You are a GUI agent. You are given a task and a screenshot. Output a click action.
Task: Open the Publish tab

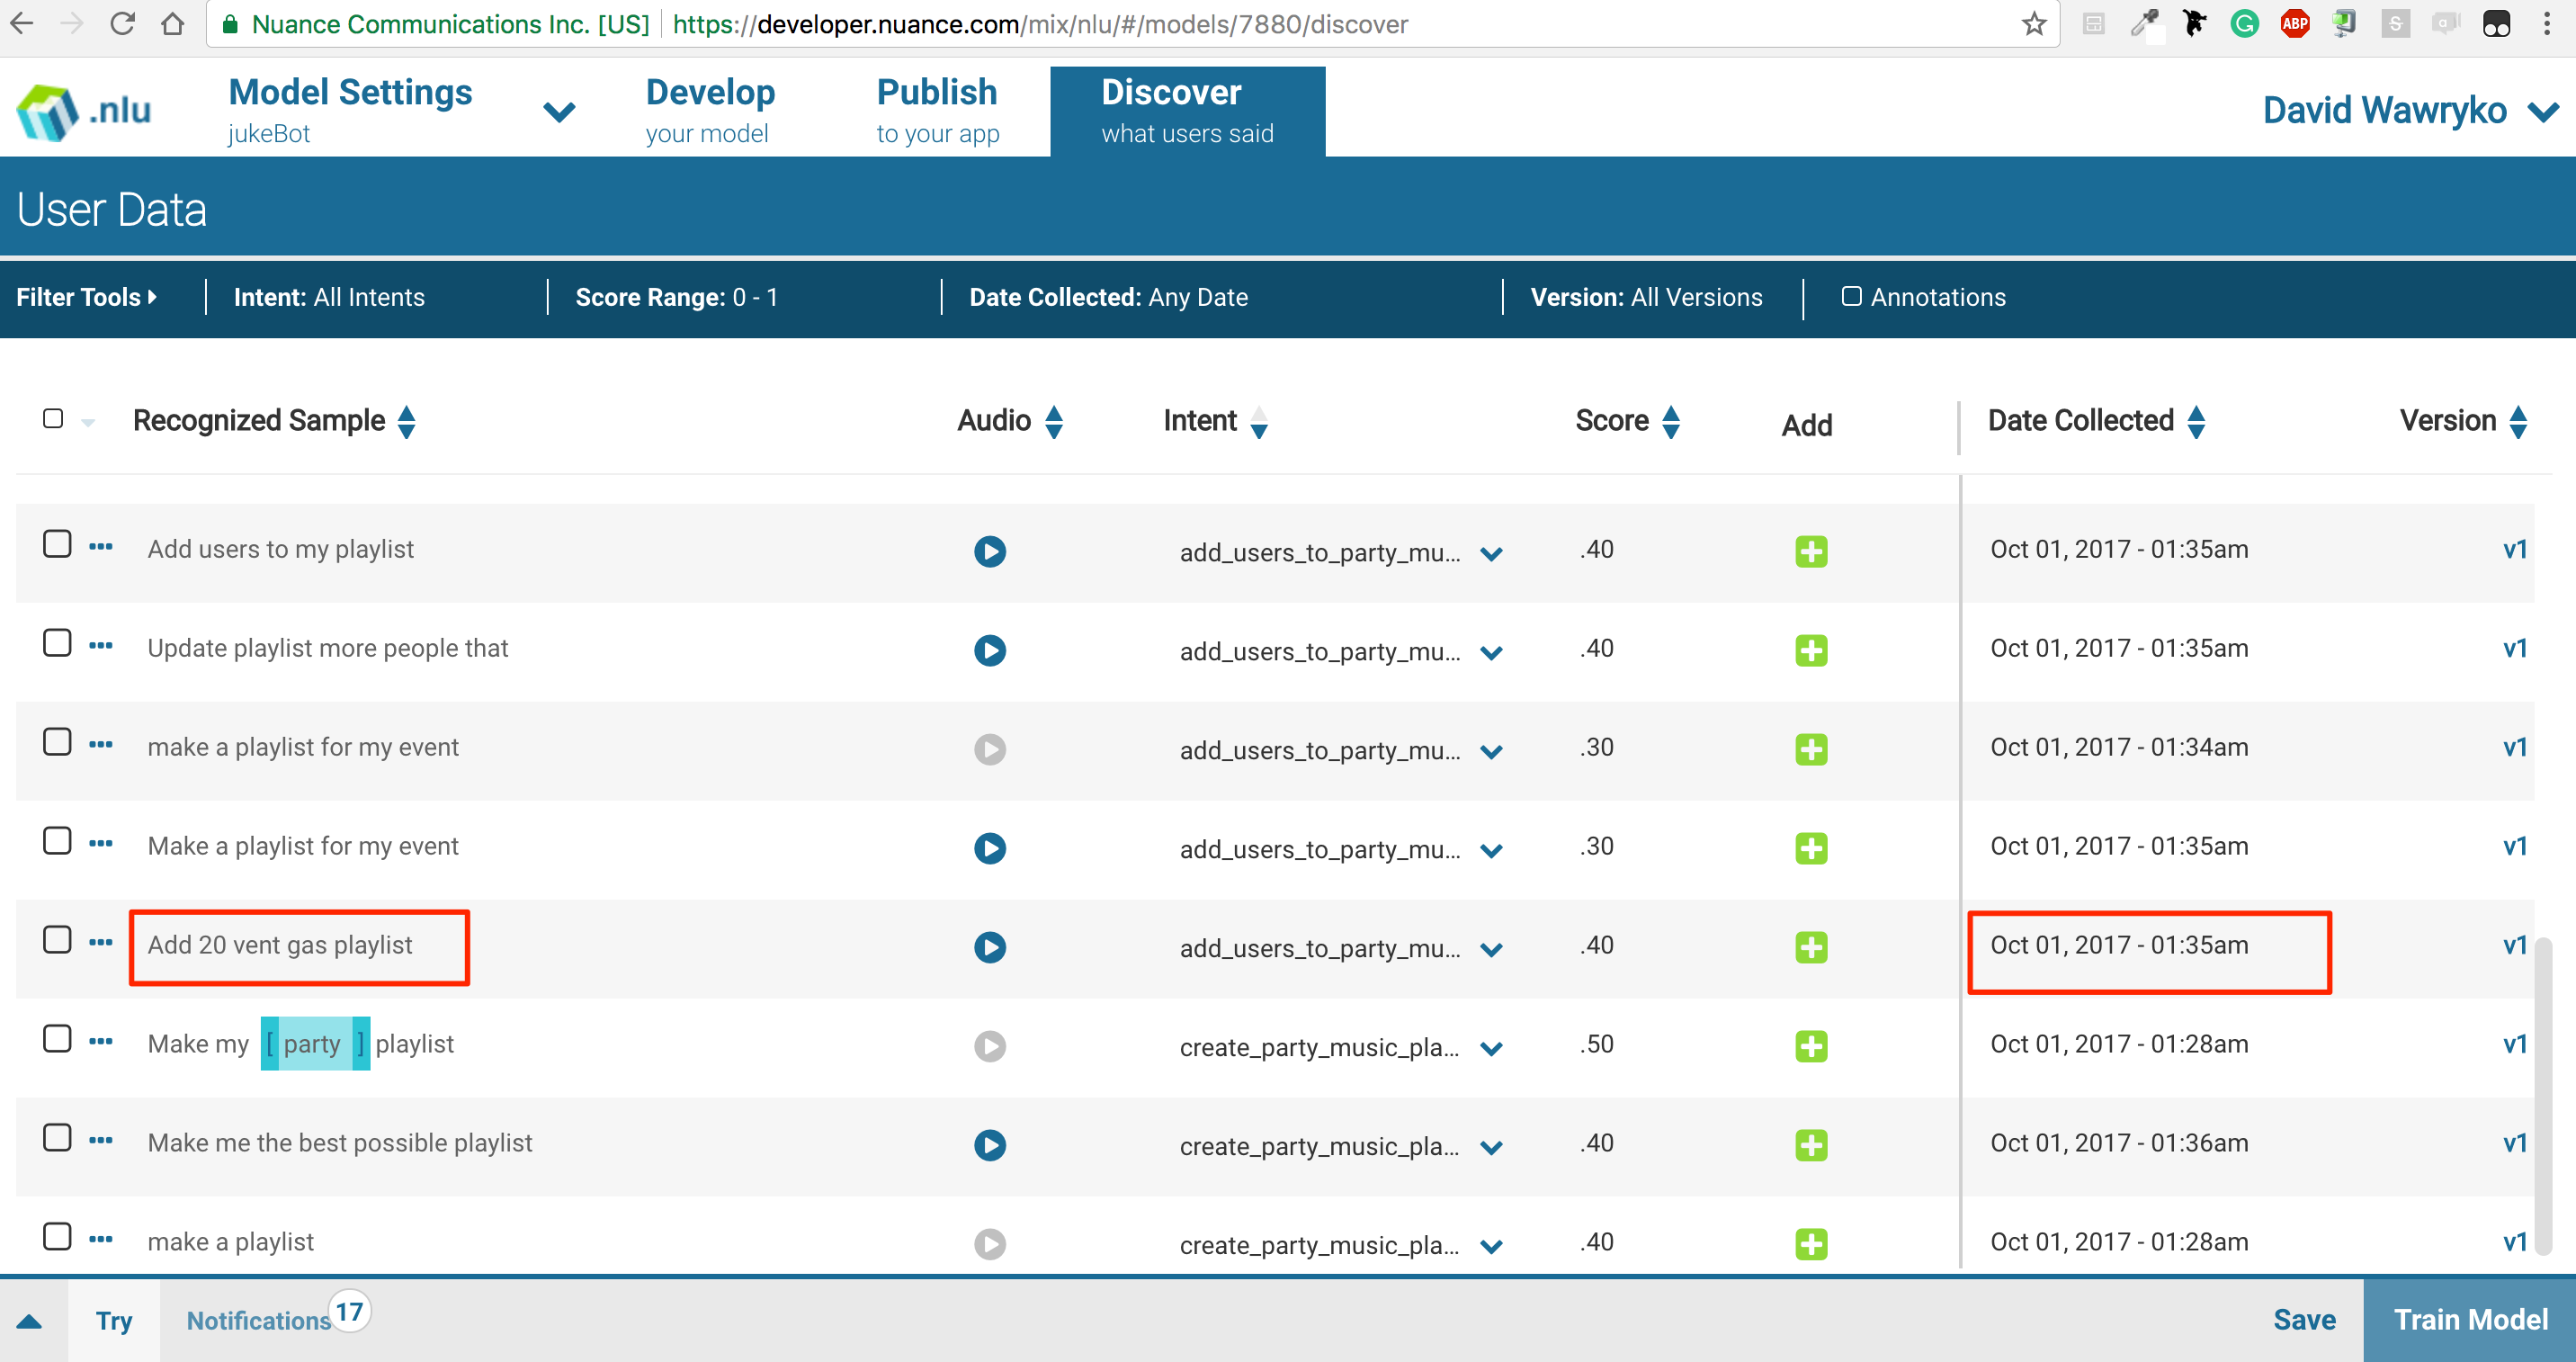pyautogui.click(x=937, y=110)
